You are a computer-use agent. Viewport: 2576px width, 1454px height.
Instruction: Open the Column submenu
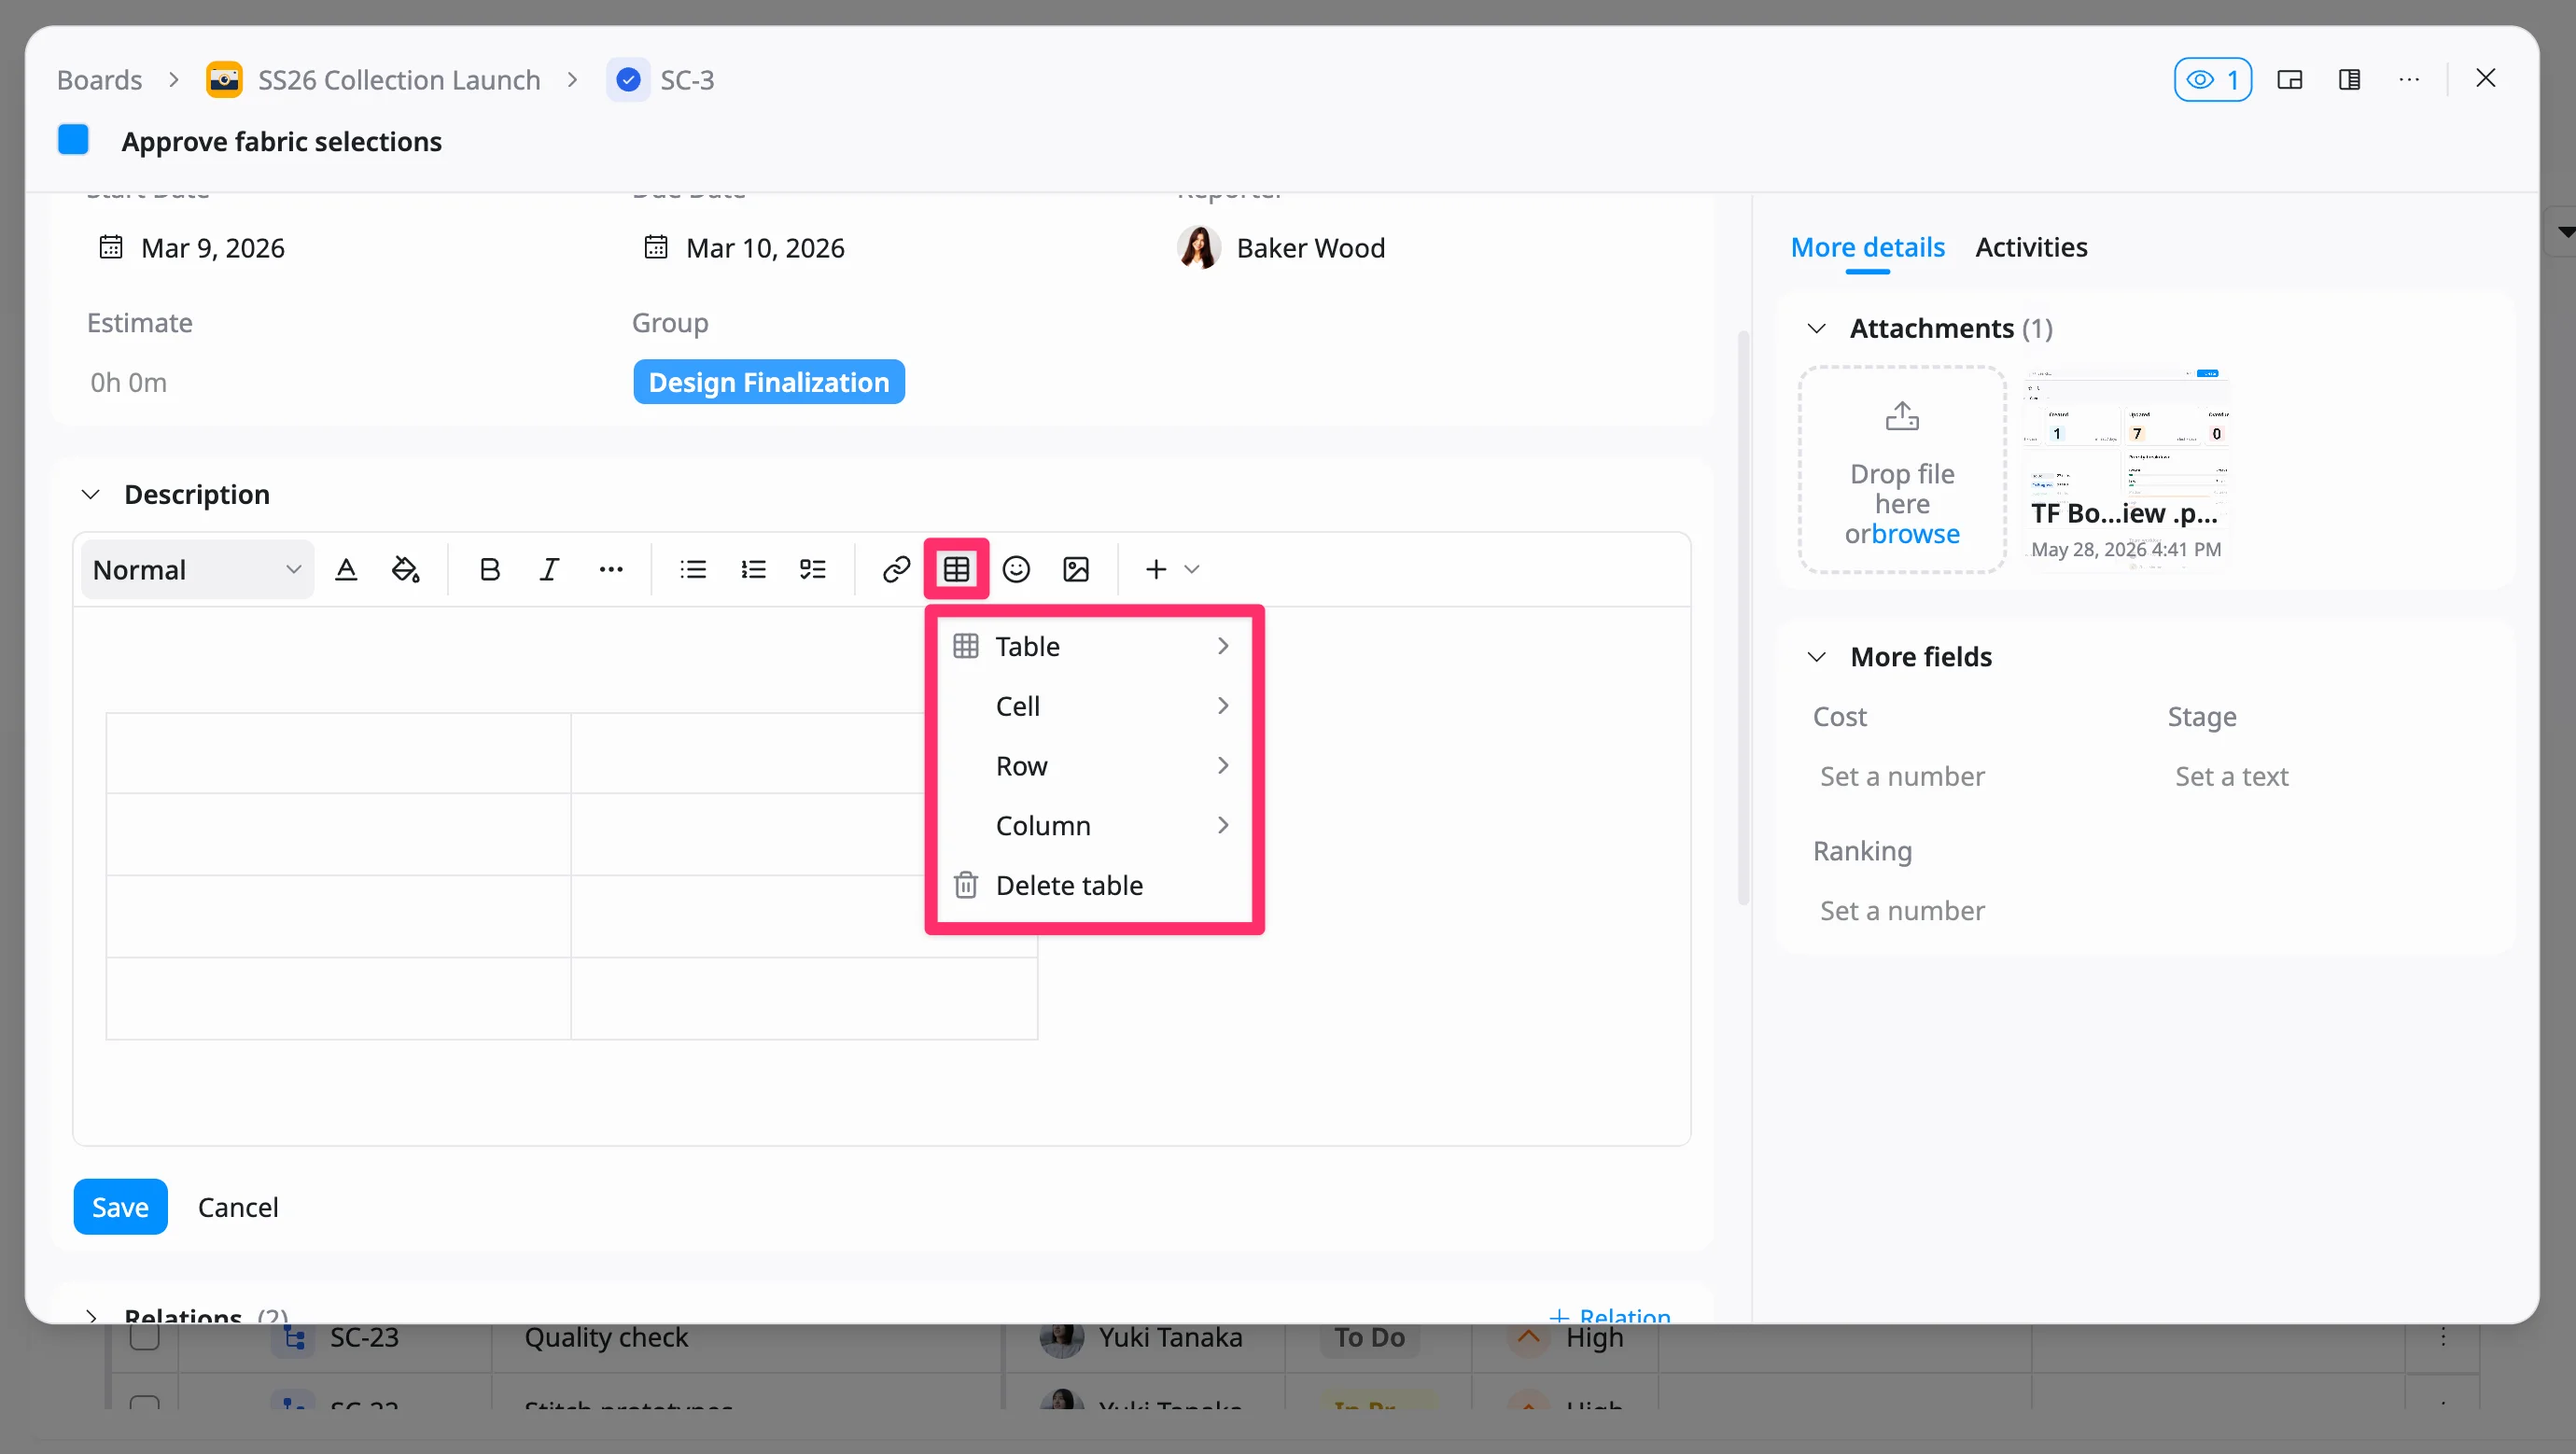1094,826
